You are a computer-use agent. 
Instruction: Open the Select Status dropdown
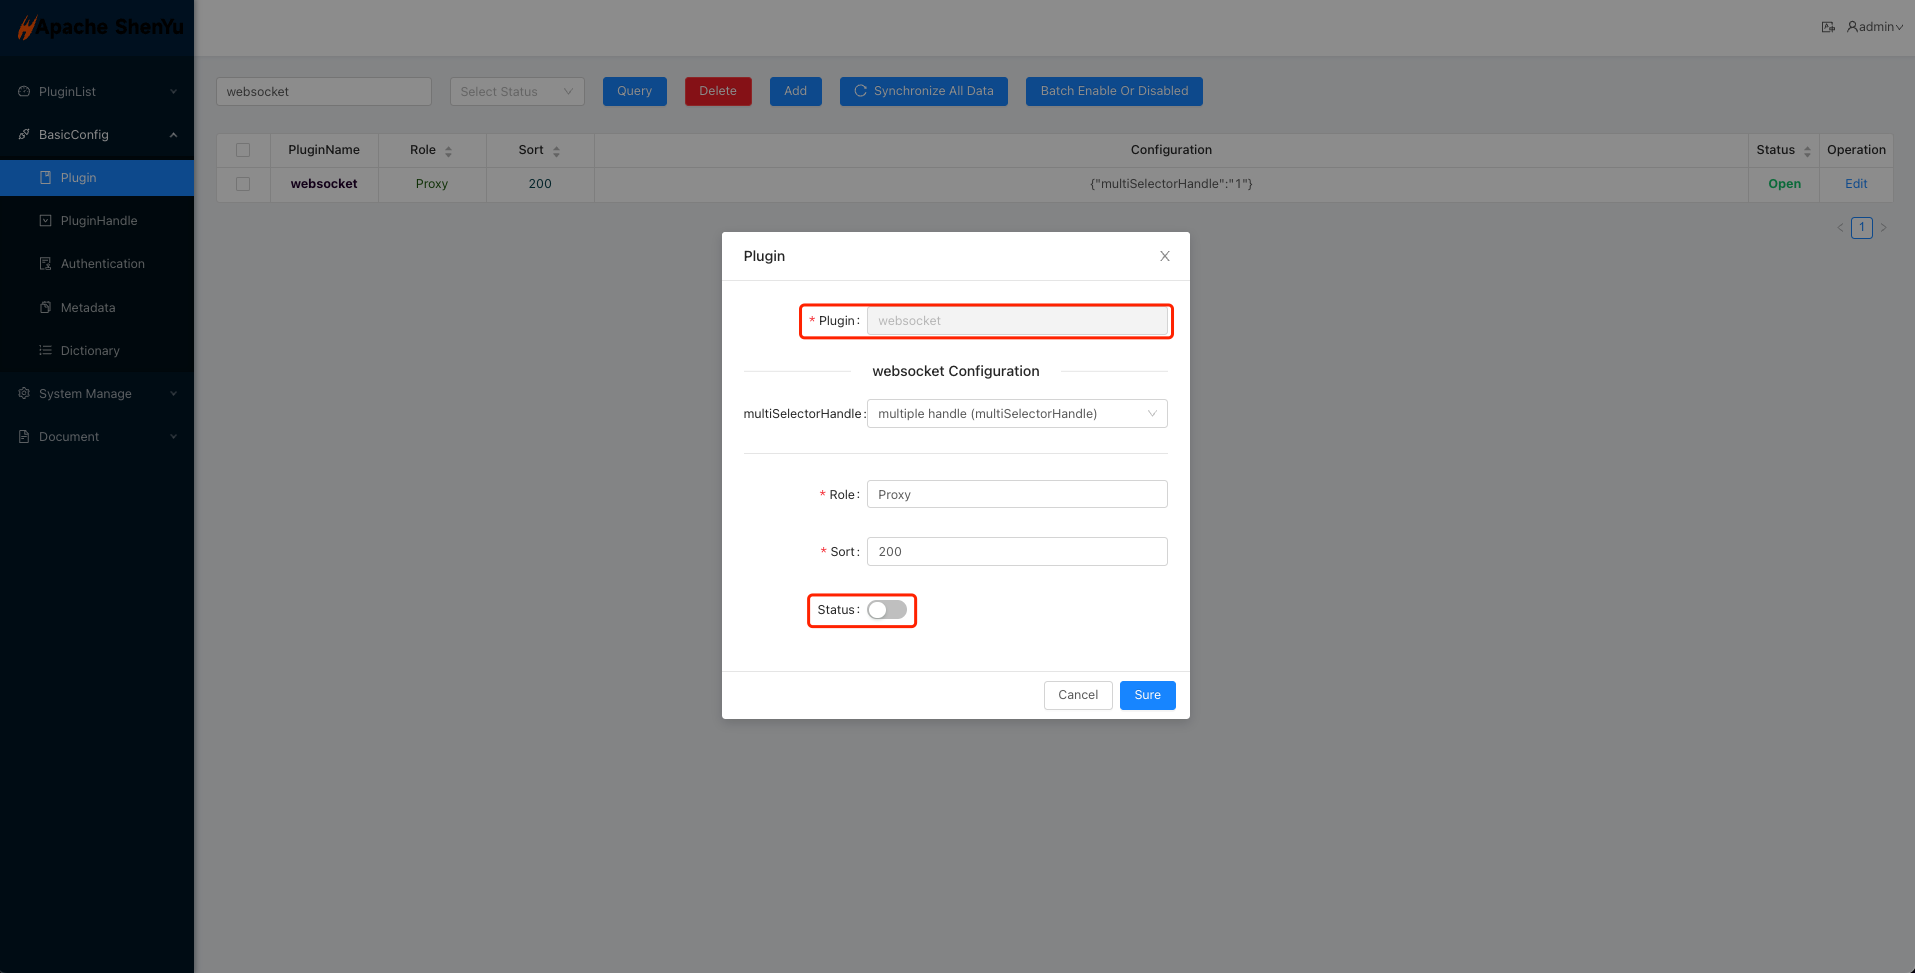tap(516, 91)
